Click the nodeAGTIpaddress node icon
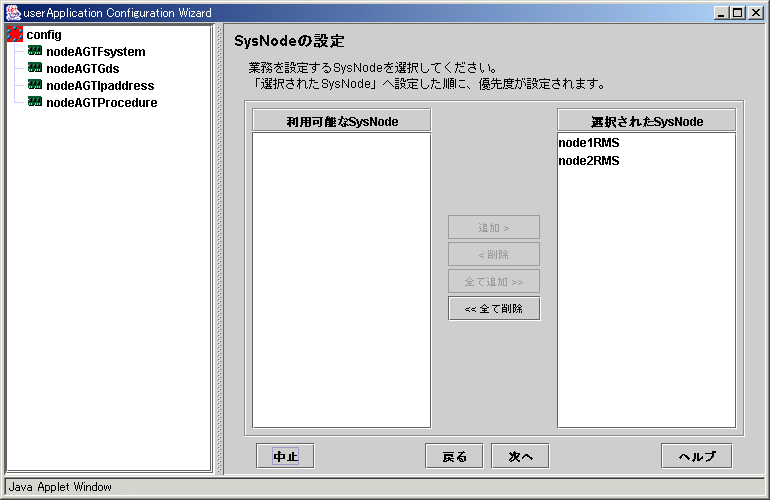 click(35, 85)
